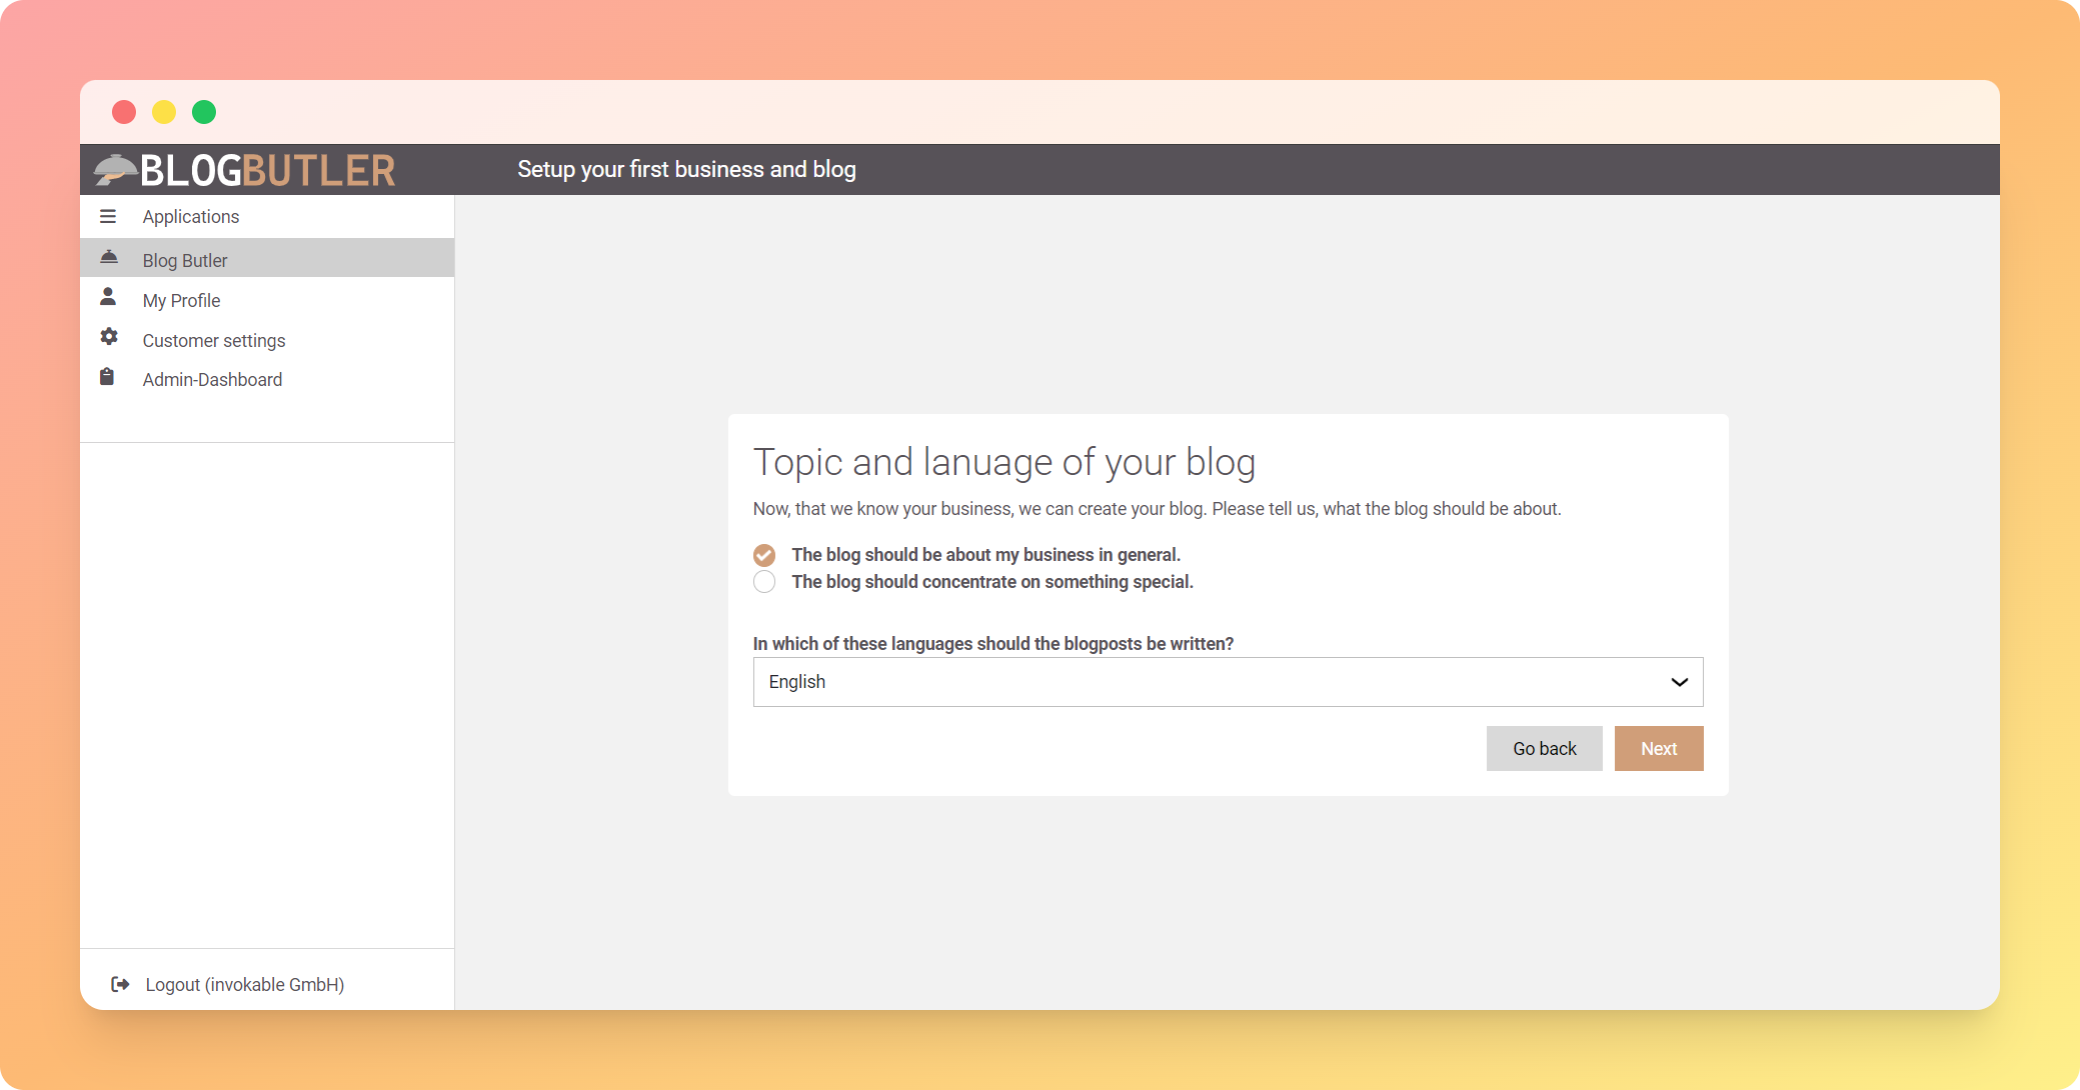
Task: Click Logout (invokable GmbH) link
Action: click(245, 984)
